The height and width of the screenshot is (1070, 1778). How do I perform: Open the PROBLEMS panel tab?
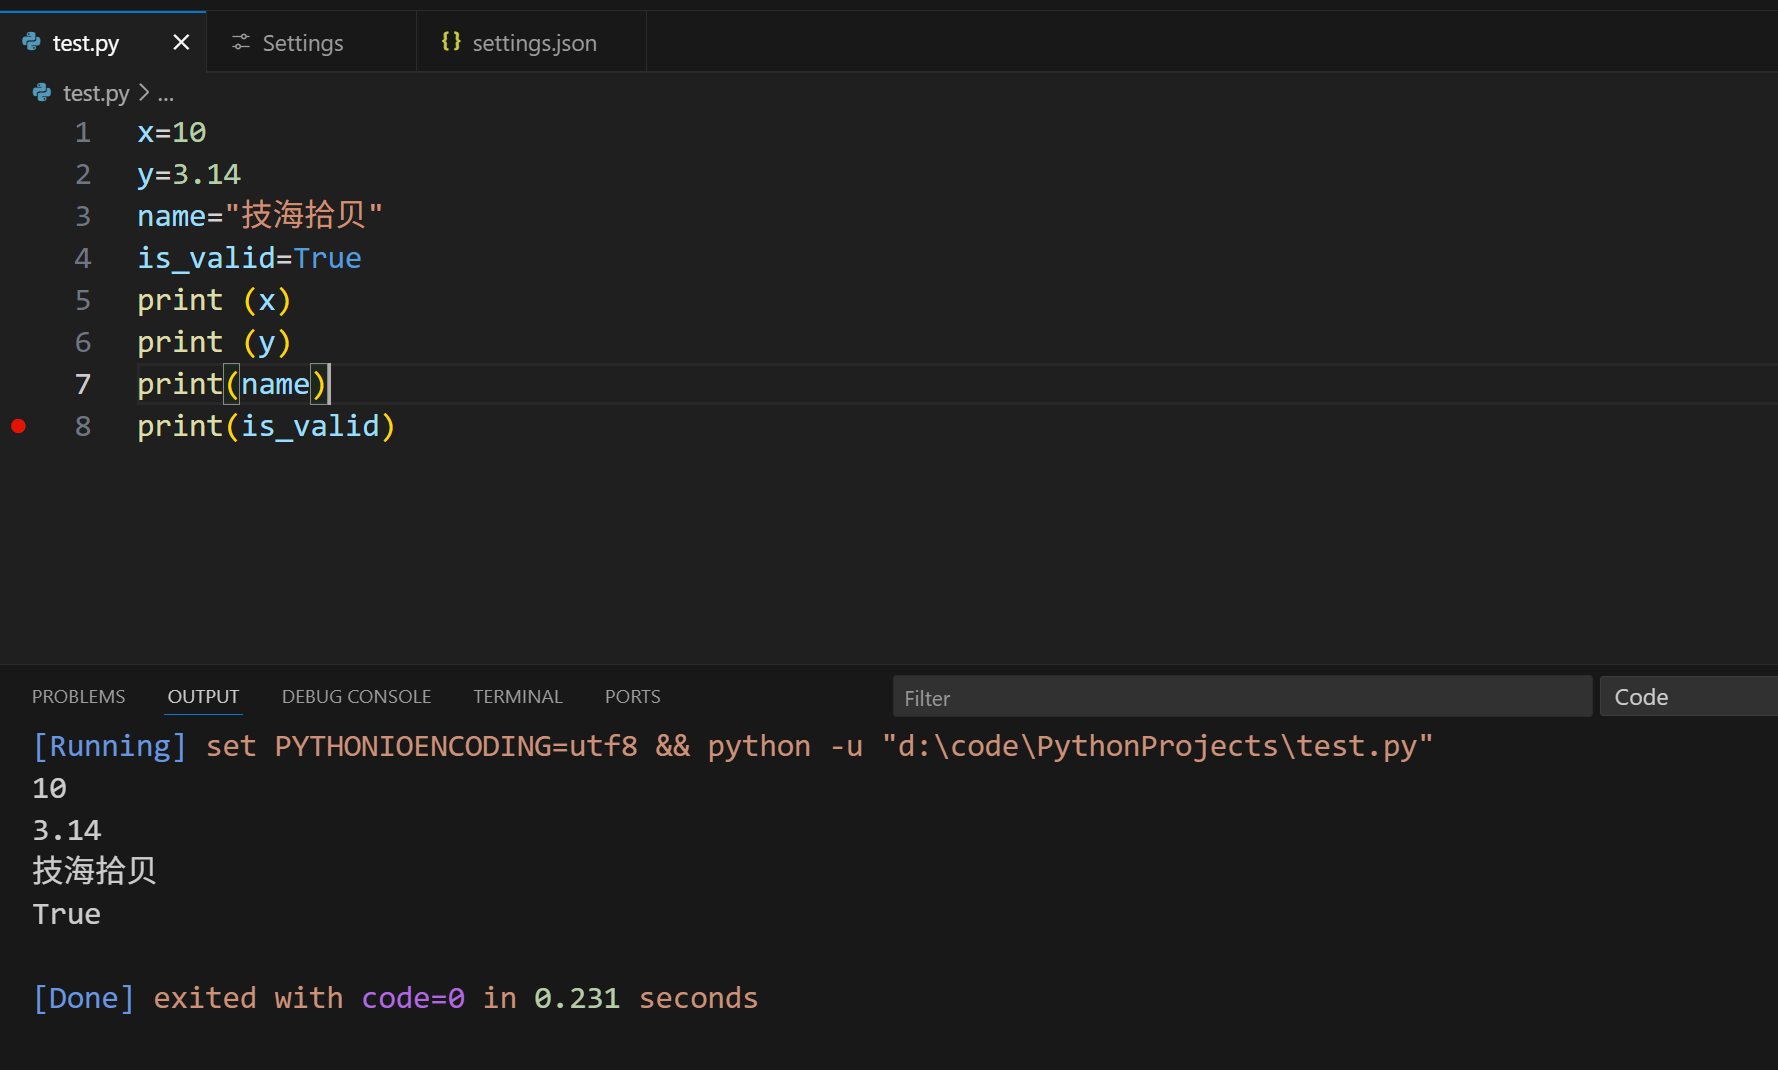(x=79, y=696)
